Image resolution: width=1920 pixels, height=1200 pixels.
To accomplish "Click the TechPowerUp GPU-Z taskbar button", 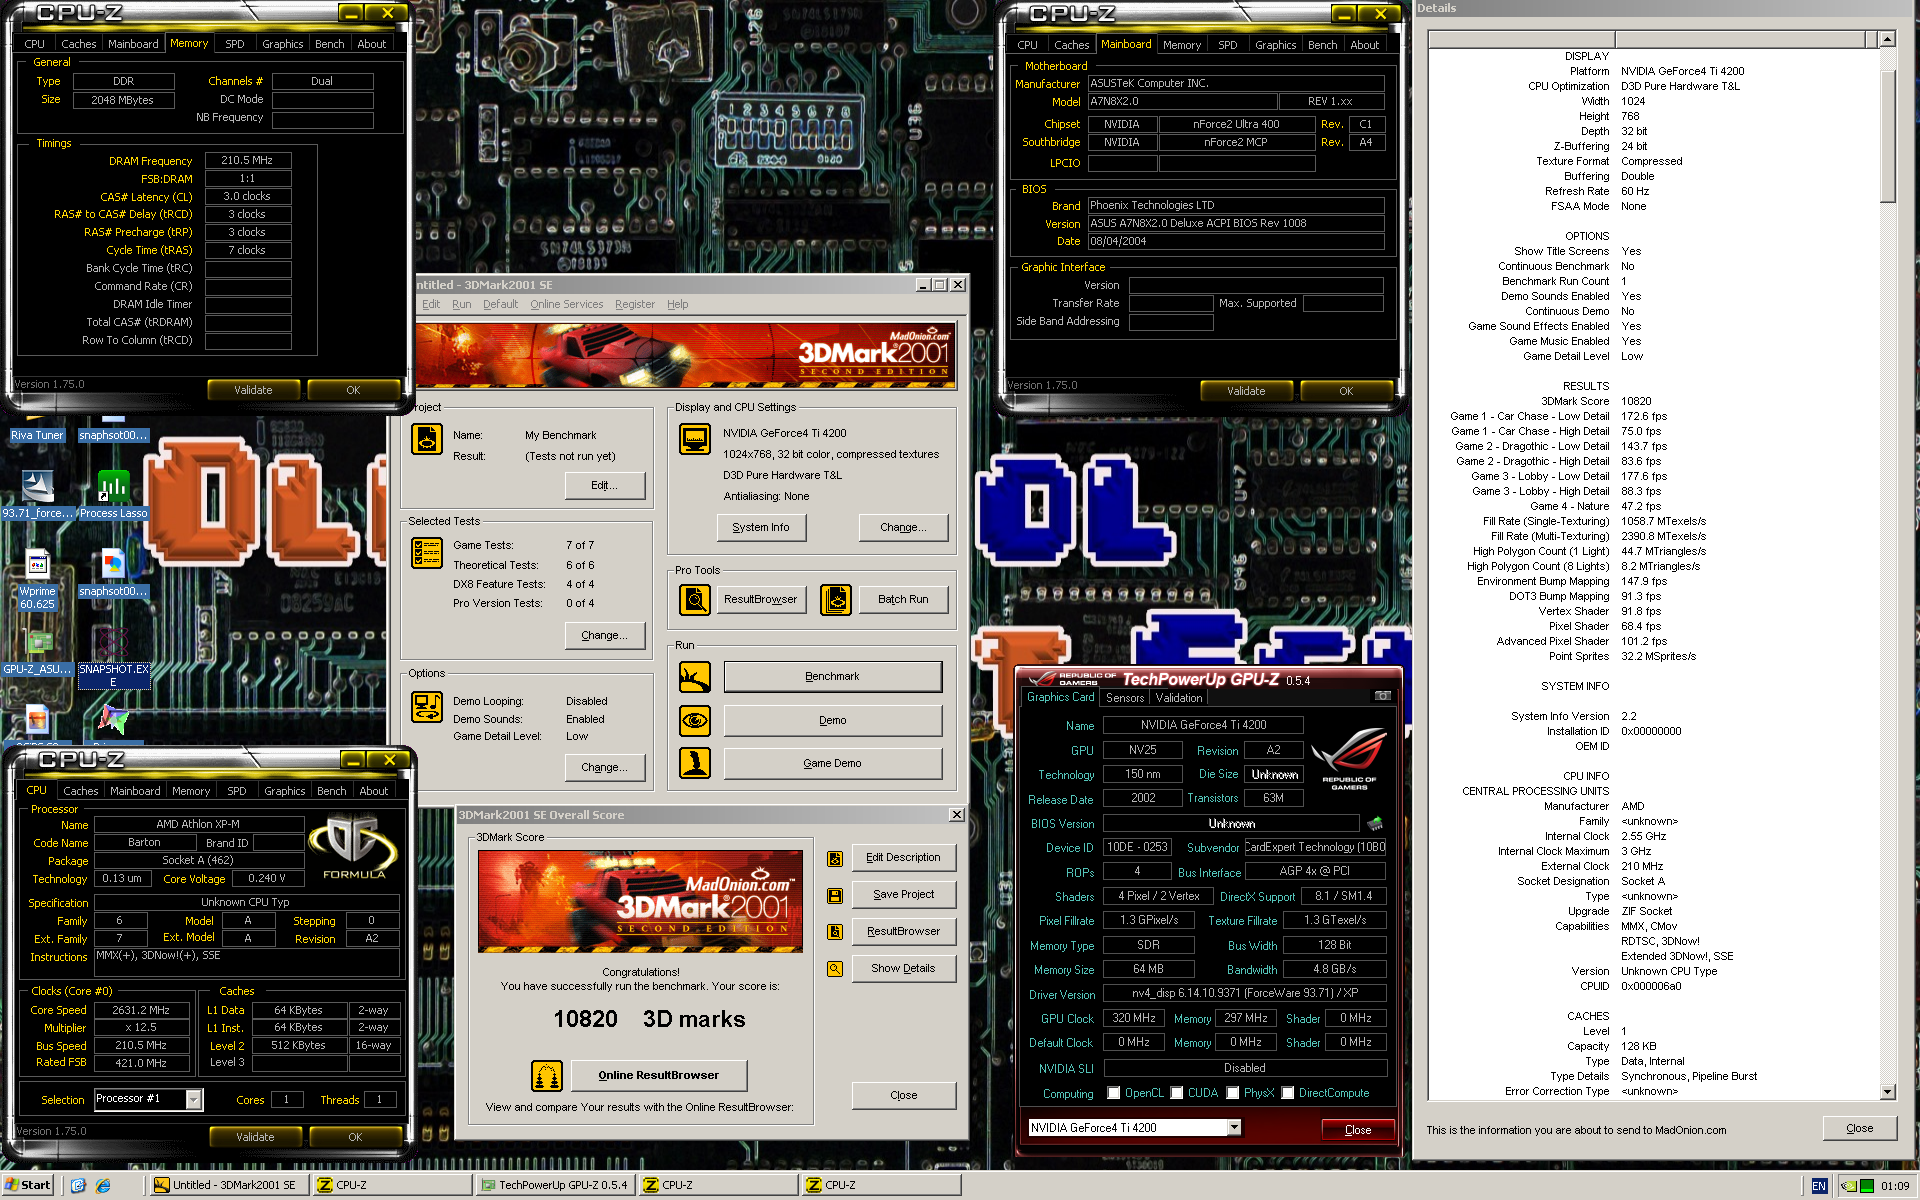I will 555,1185.
